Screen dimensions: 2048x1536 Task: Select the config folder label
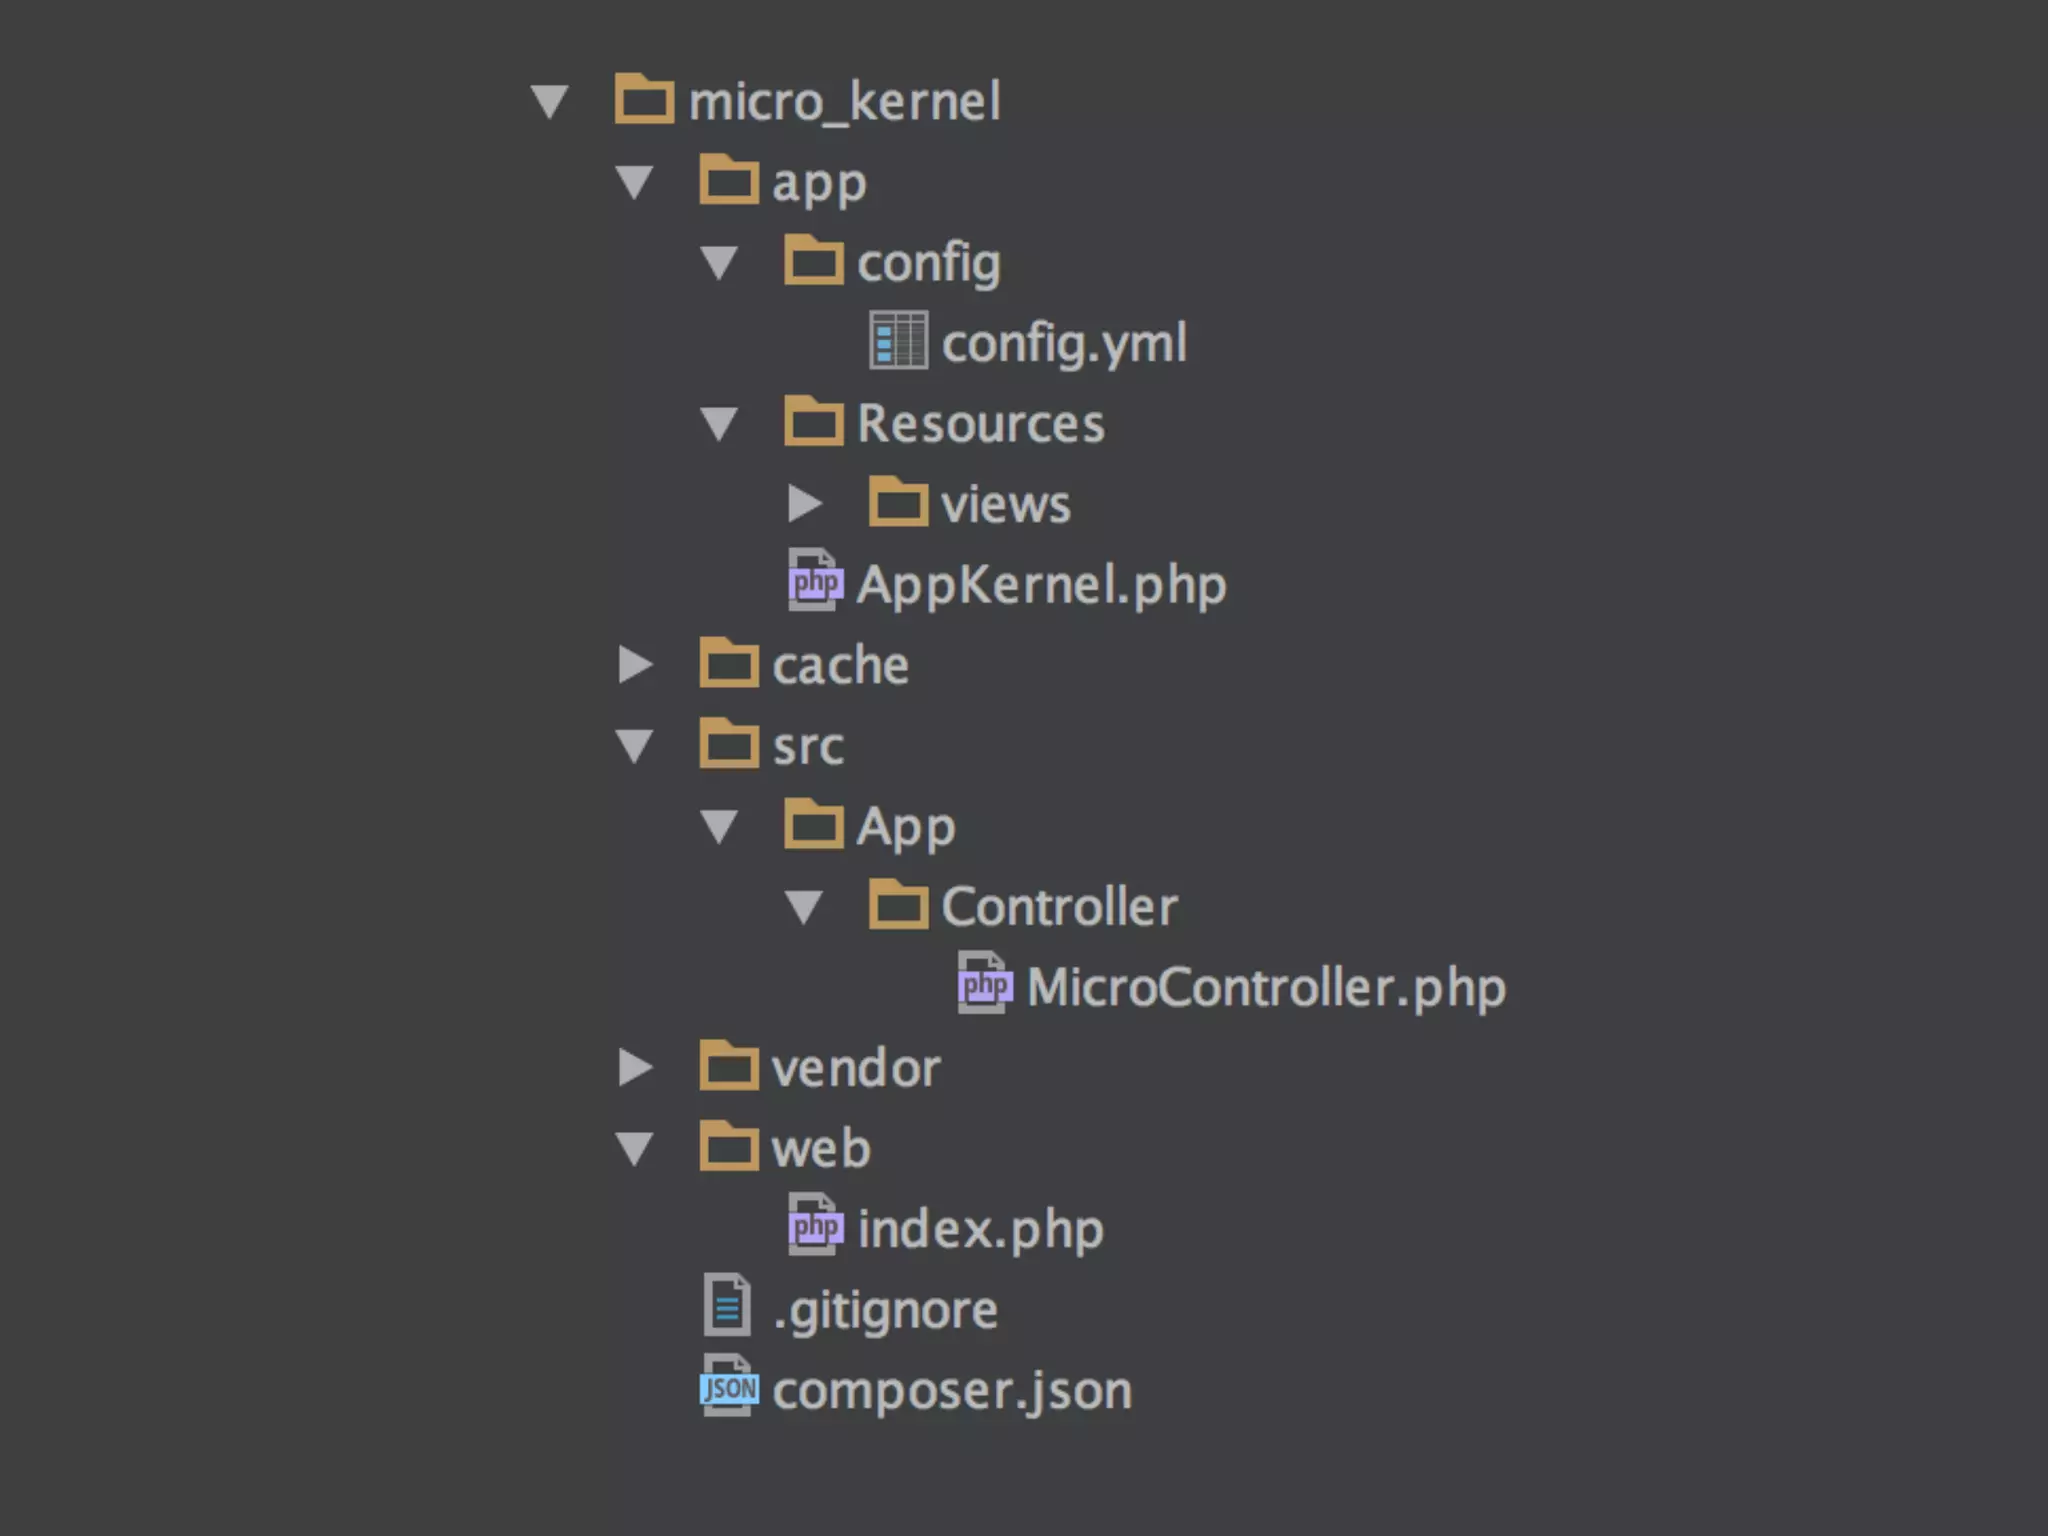(928, 264)
